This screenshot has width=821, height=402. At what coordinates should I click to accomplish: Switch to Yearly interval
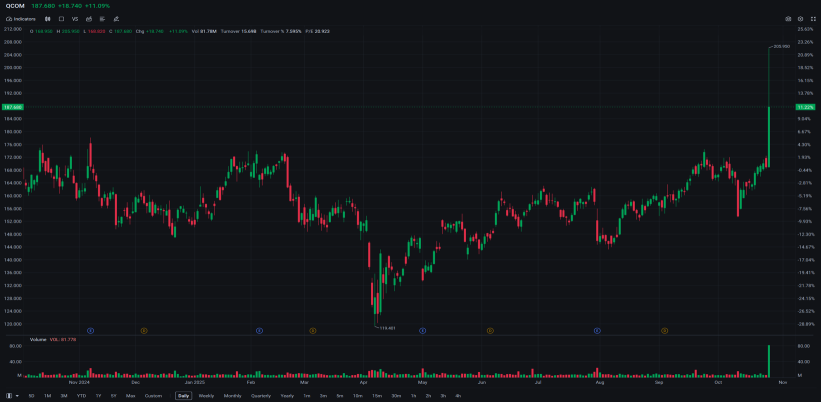click(x=287, y=396)
